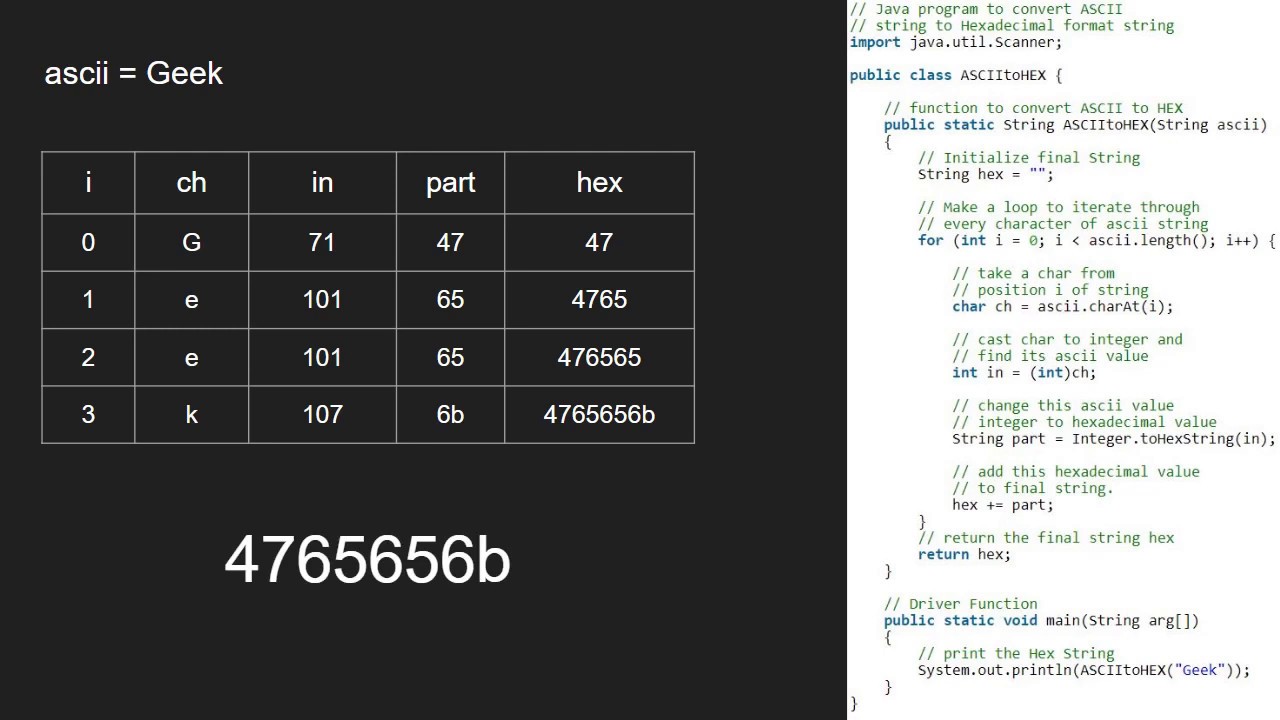
Task: Click the "47" cell under hex column
Action: [x=599, y=242]
